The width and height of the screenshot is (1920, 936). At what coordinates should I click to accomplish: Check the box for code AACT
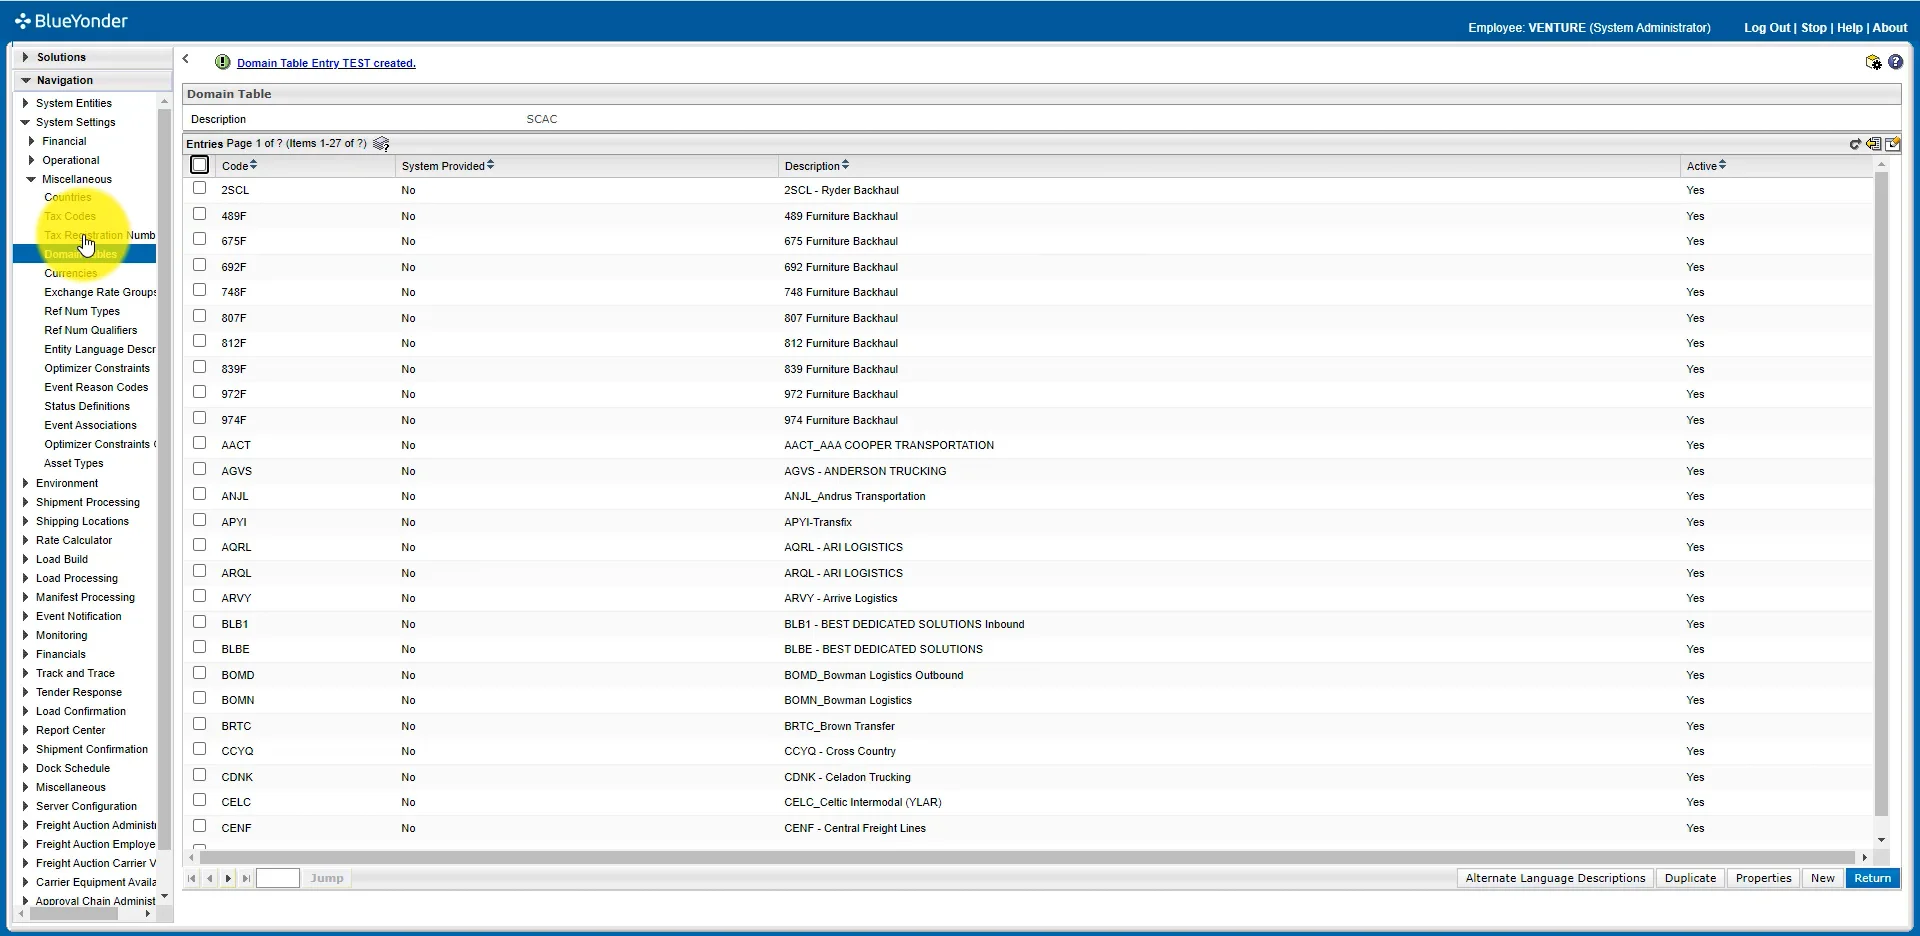tap(200, 444)
